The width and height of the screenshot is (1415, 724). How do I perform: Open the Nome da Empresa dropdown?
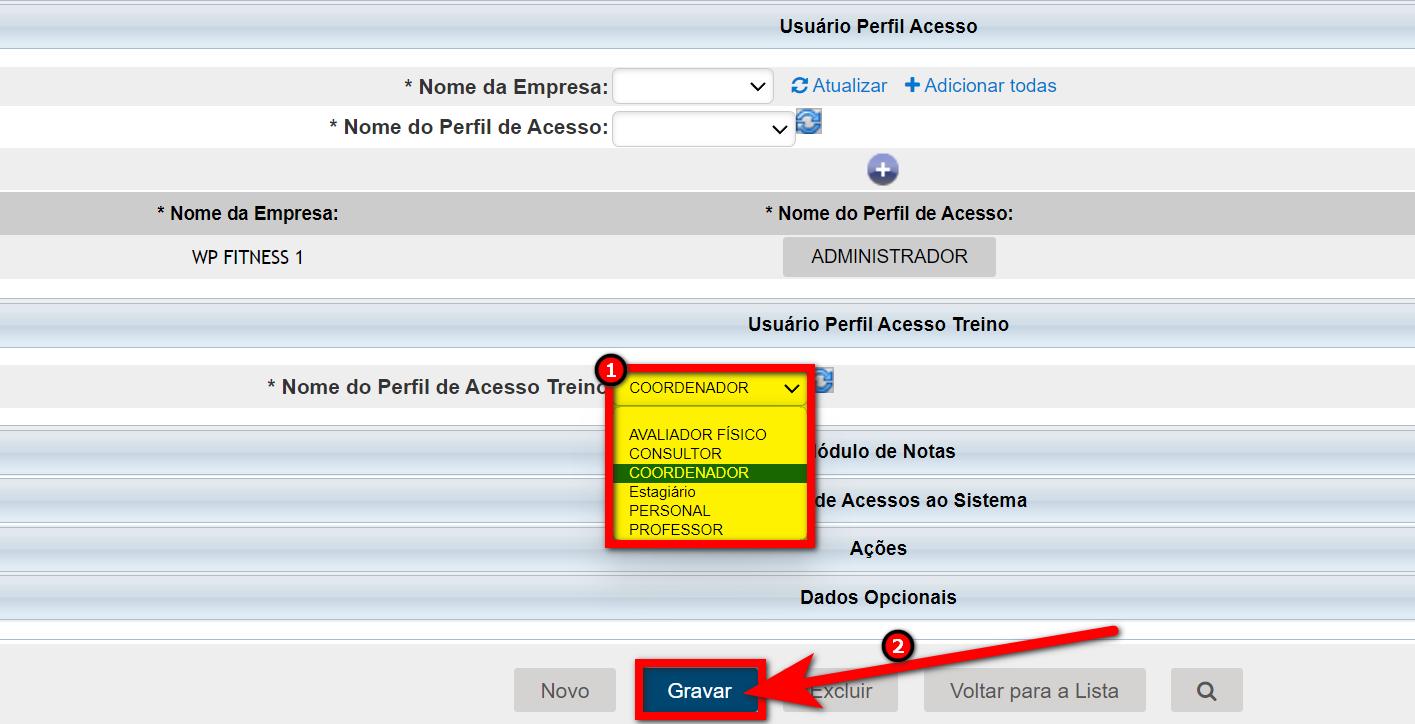click(x=693, y=87)
